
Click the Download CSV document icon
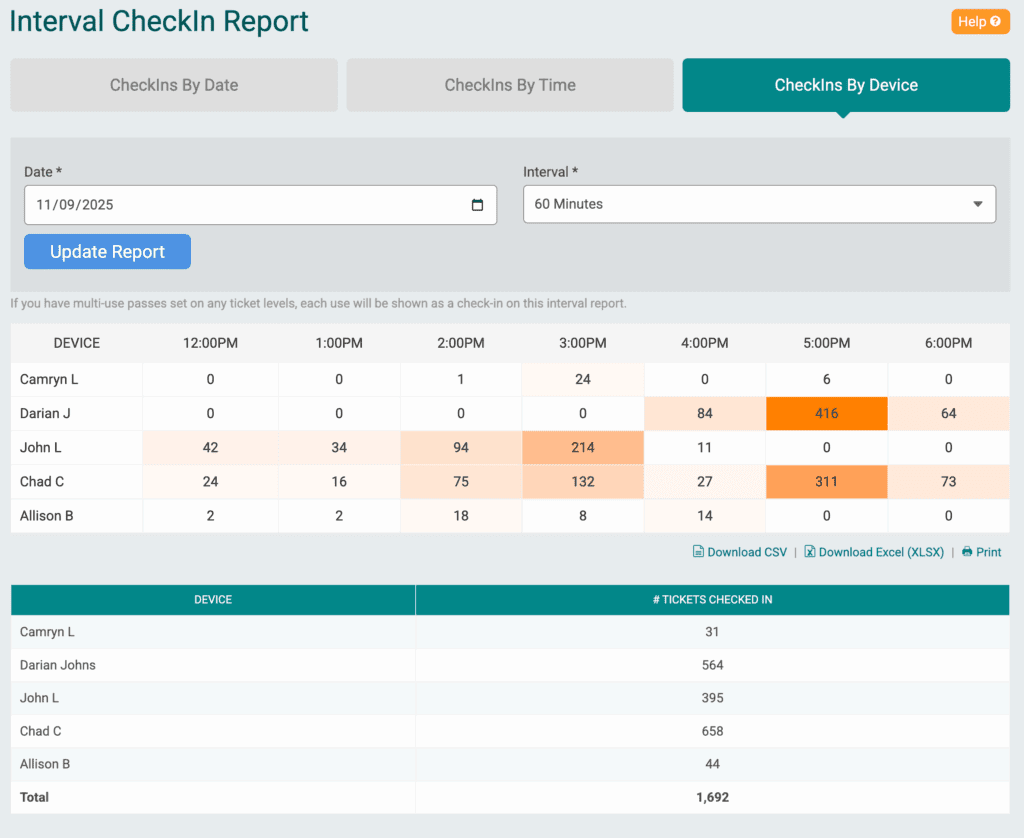pyautogui.click(x=699, y=551)
